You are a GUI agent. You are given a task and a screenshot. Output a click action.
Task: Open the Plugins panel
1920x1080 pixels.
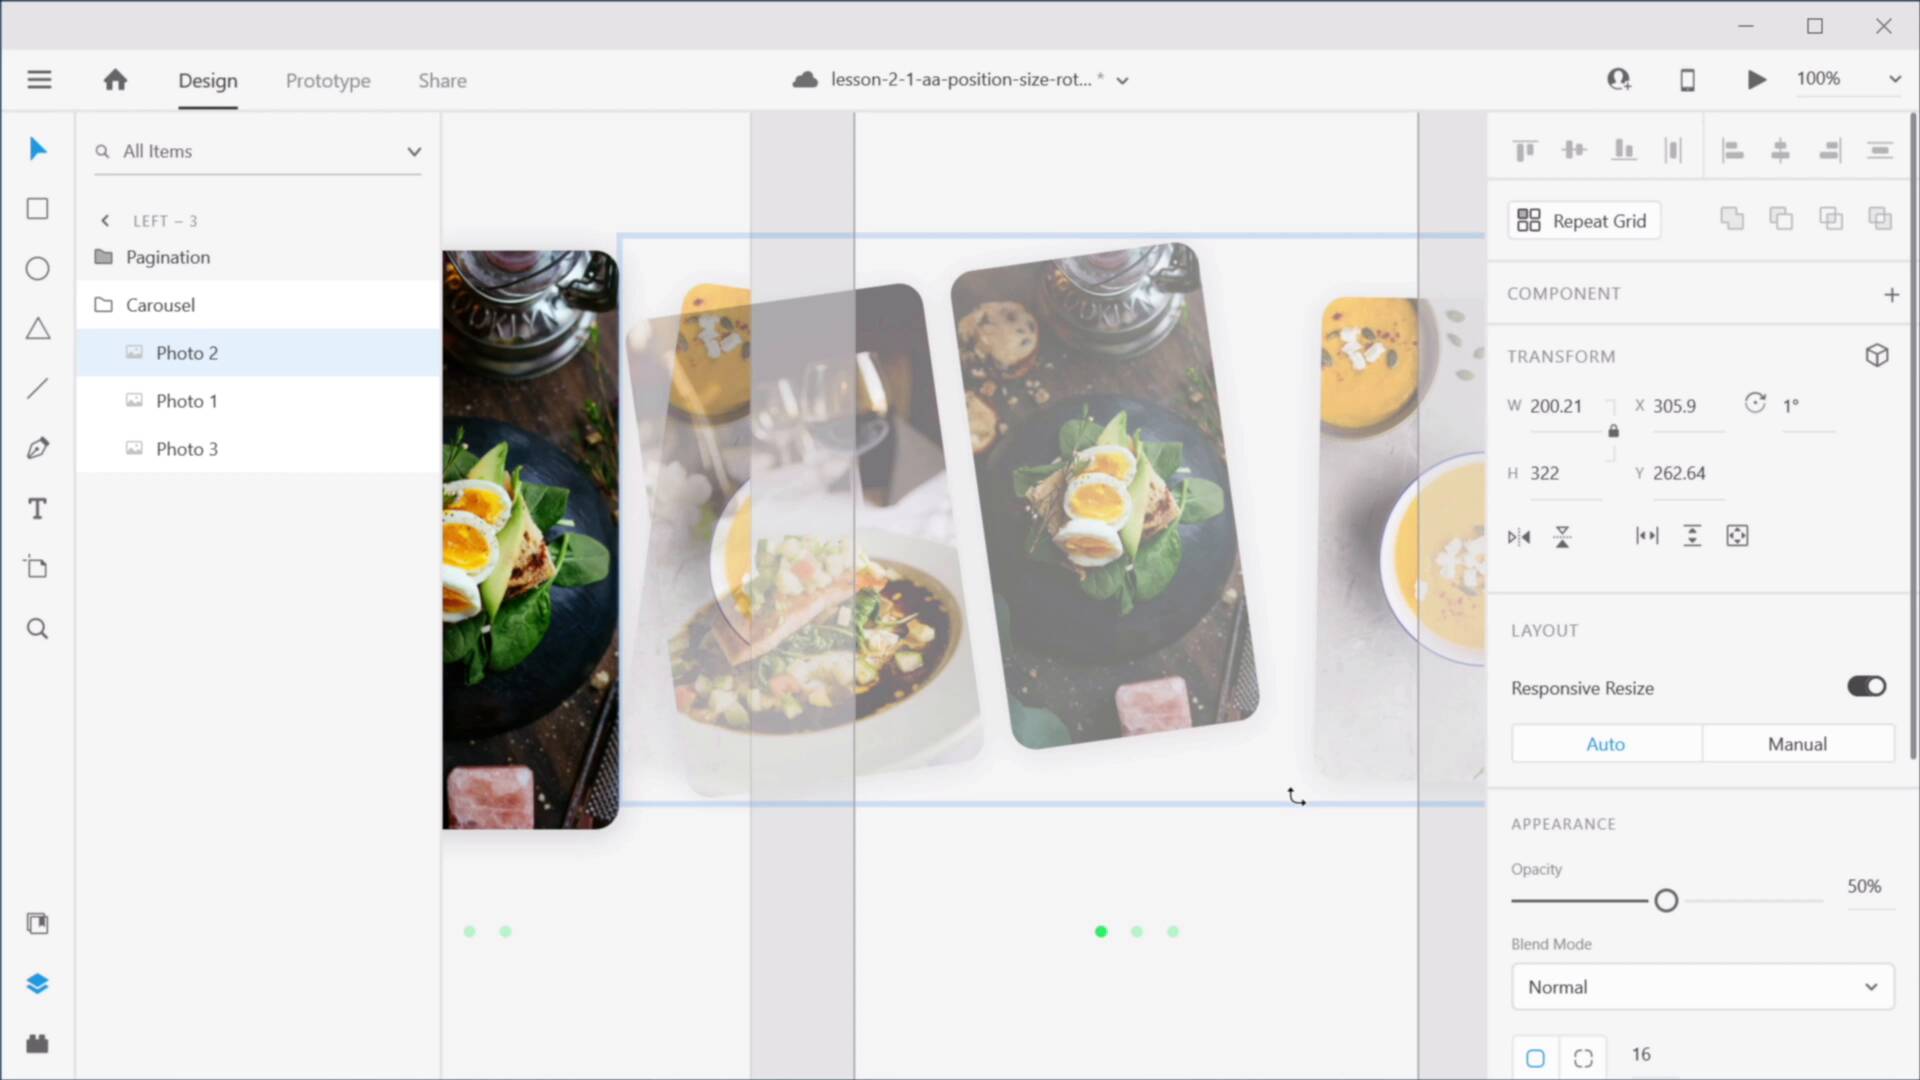(38, 1044)
